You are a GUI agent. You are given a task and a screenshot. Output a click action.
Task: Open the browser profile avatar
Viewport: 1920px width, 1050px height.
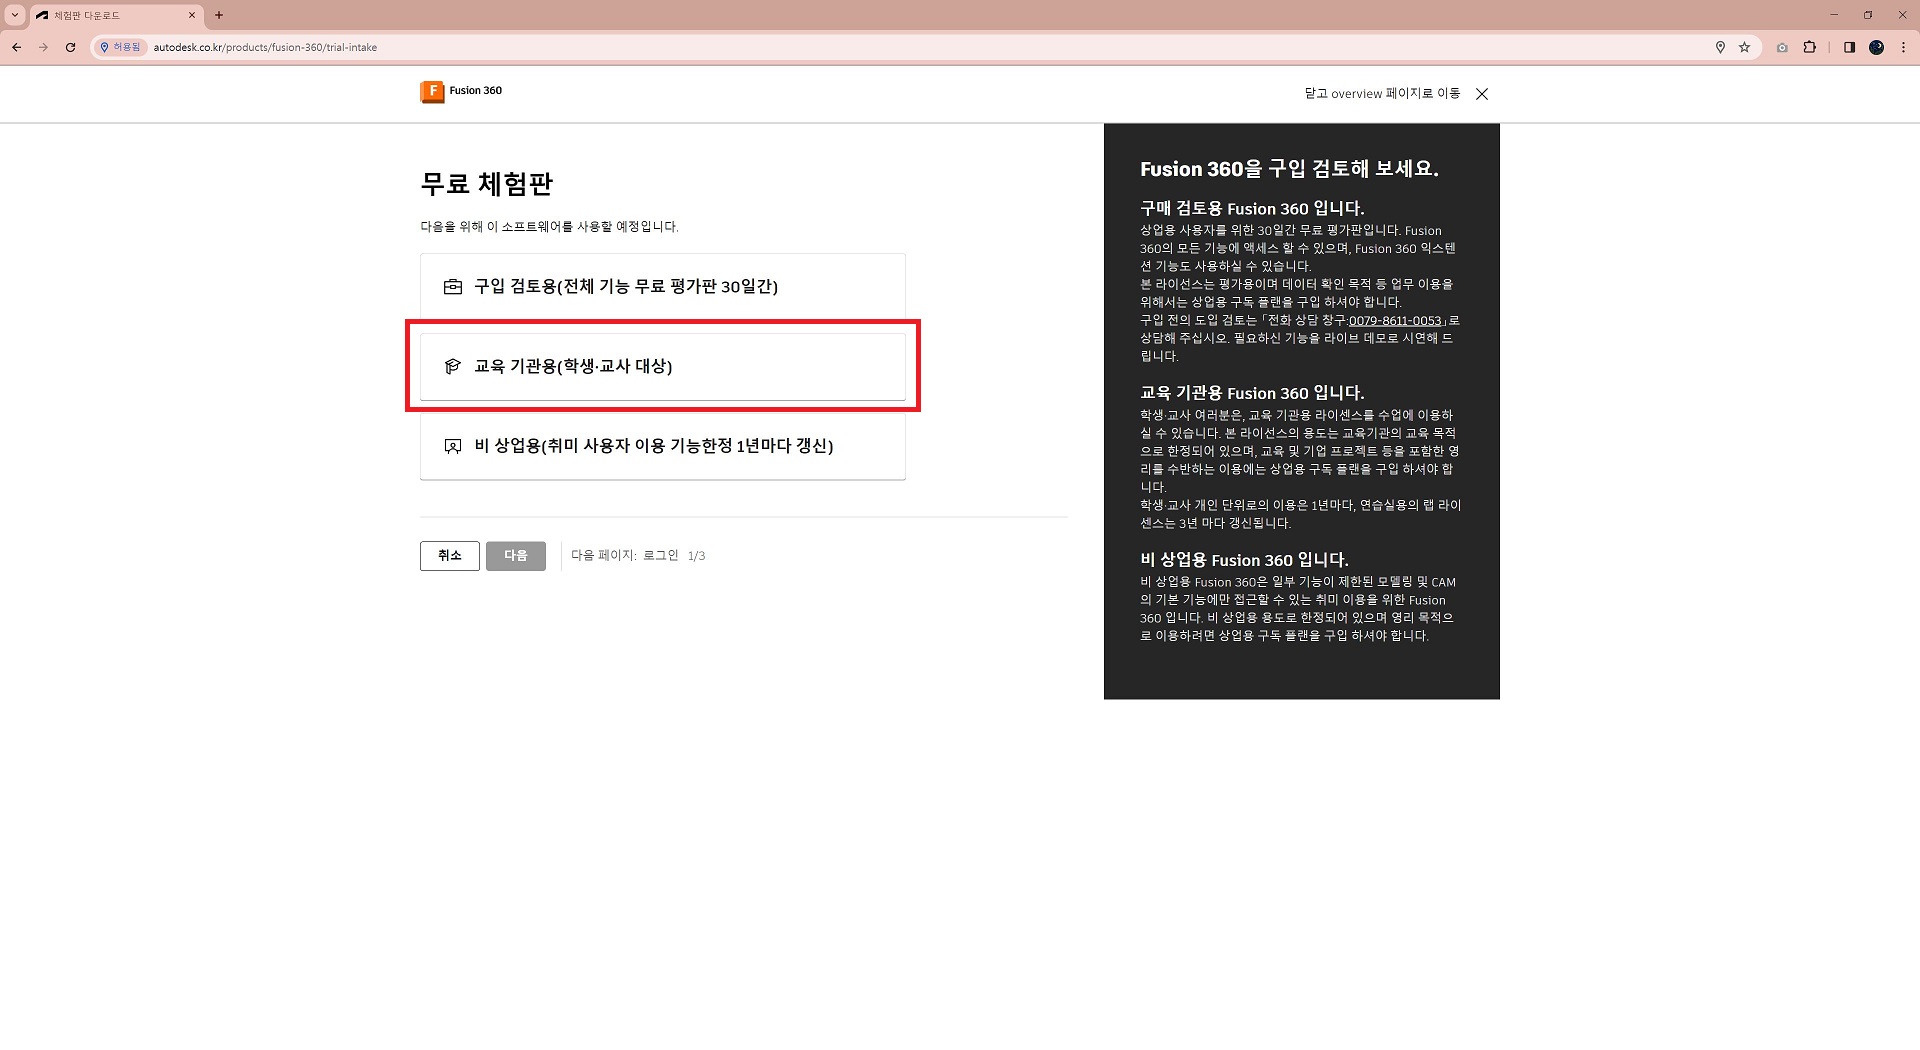pyautogui.click(x=1877, y=47)
